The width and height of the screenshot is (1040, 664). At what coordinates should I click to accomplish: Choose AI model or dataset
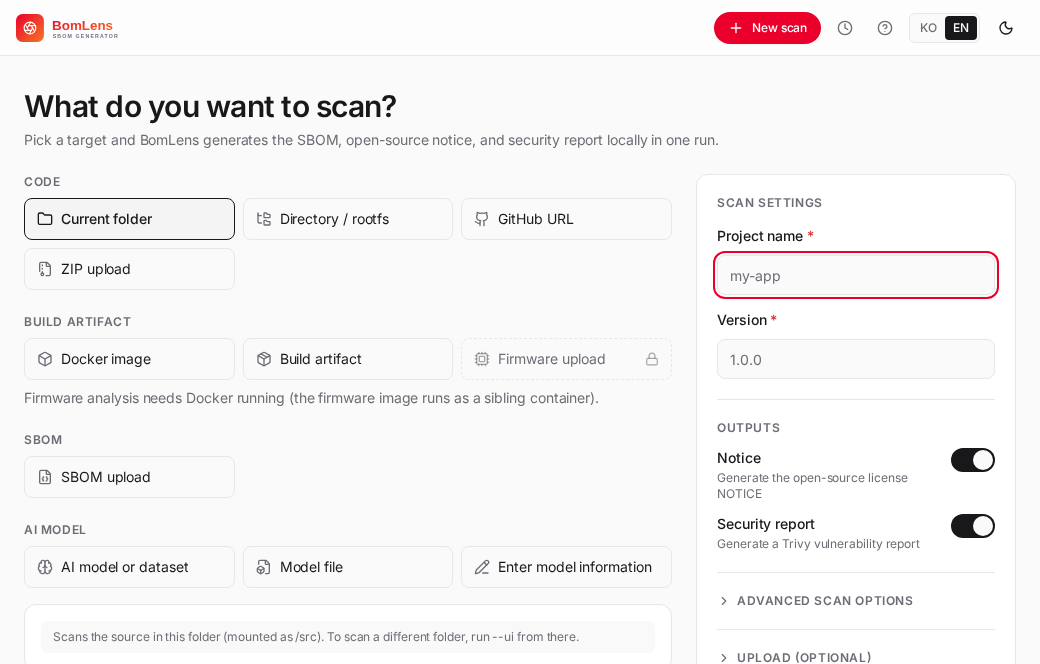(129, 567)
